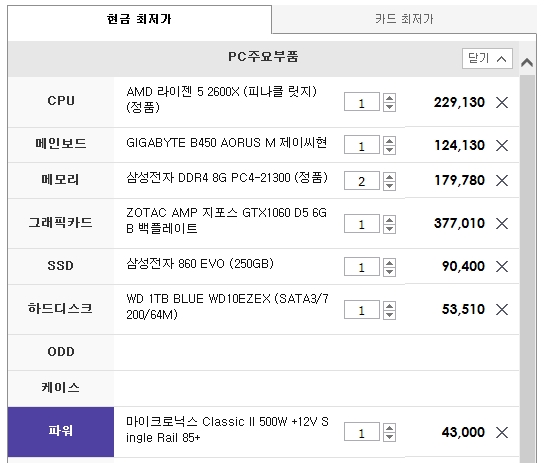544x463 pixels.
Task: Focus the 파워 quantity input field
Action: coord(362,432)
